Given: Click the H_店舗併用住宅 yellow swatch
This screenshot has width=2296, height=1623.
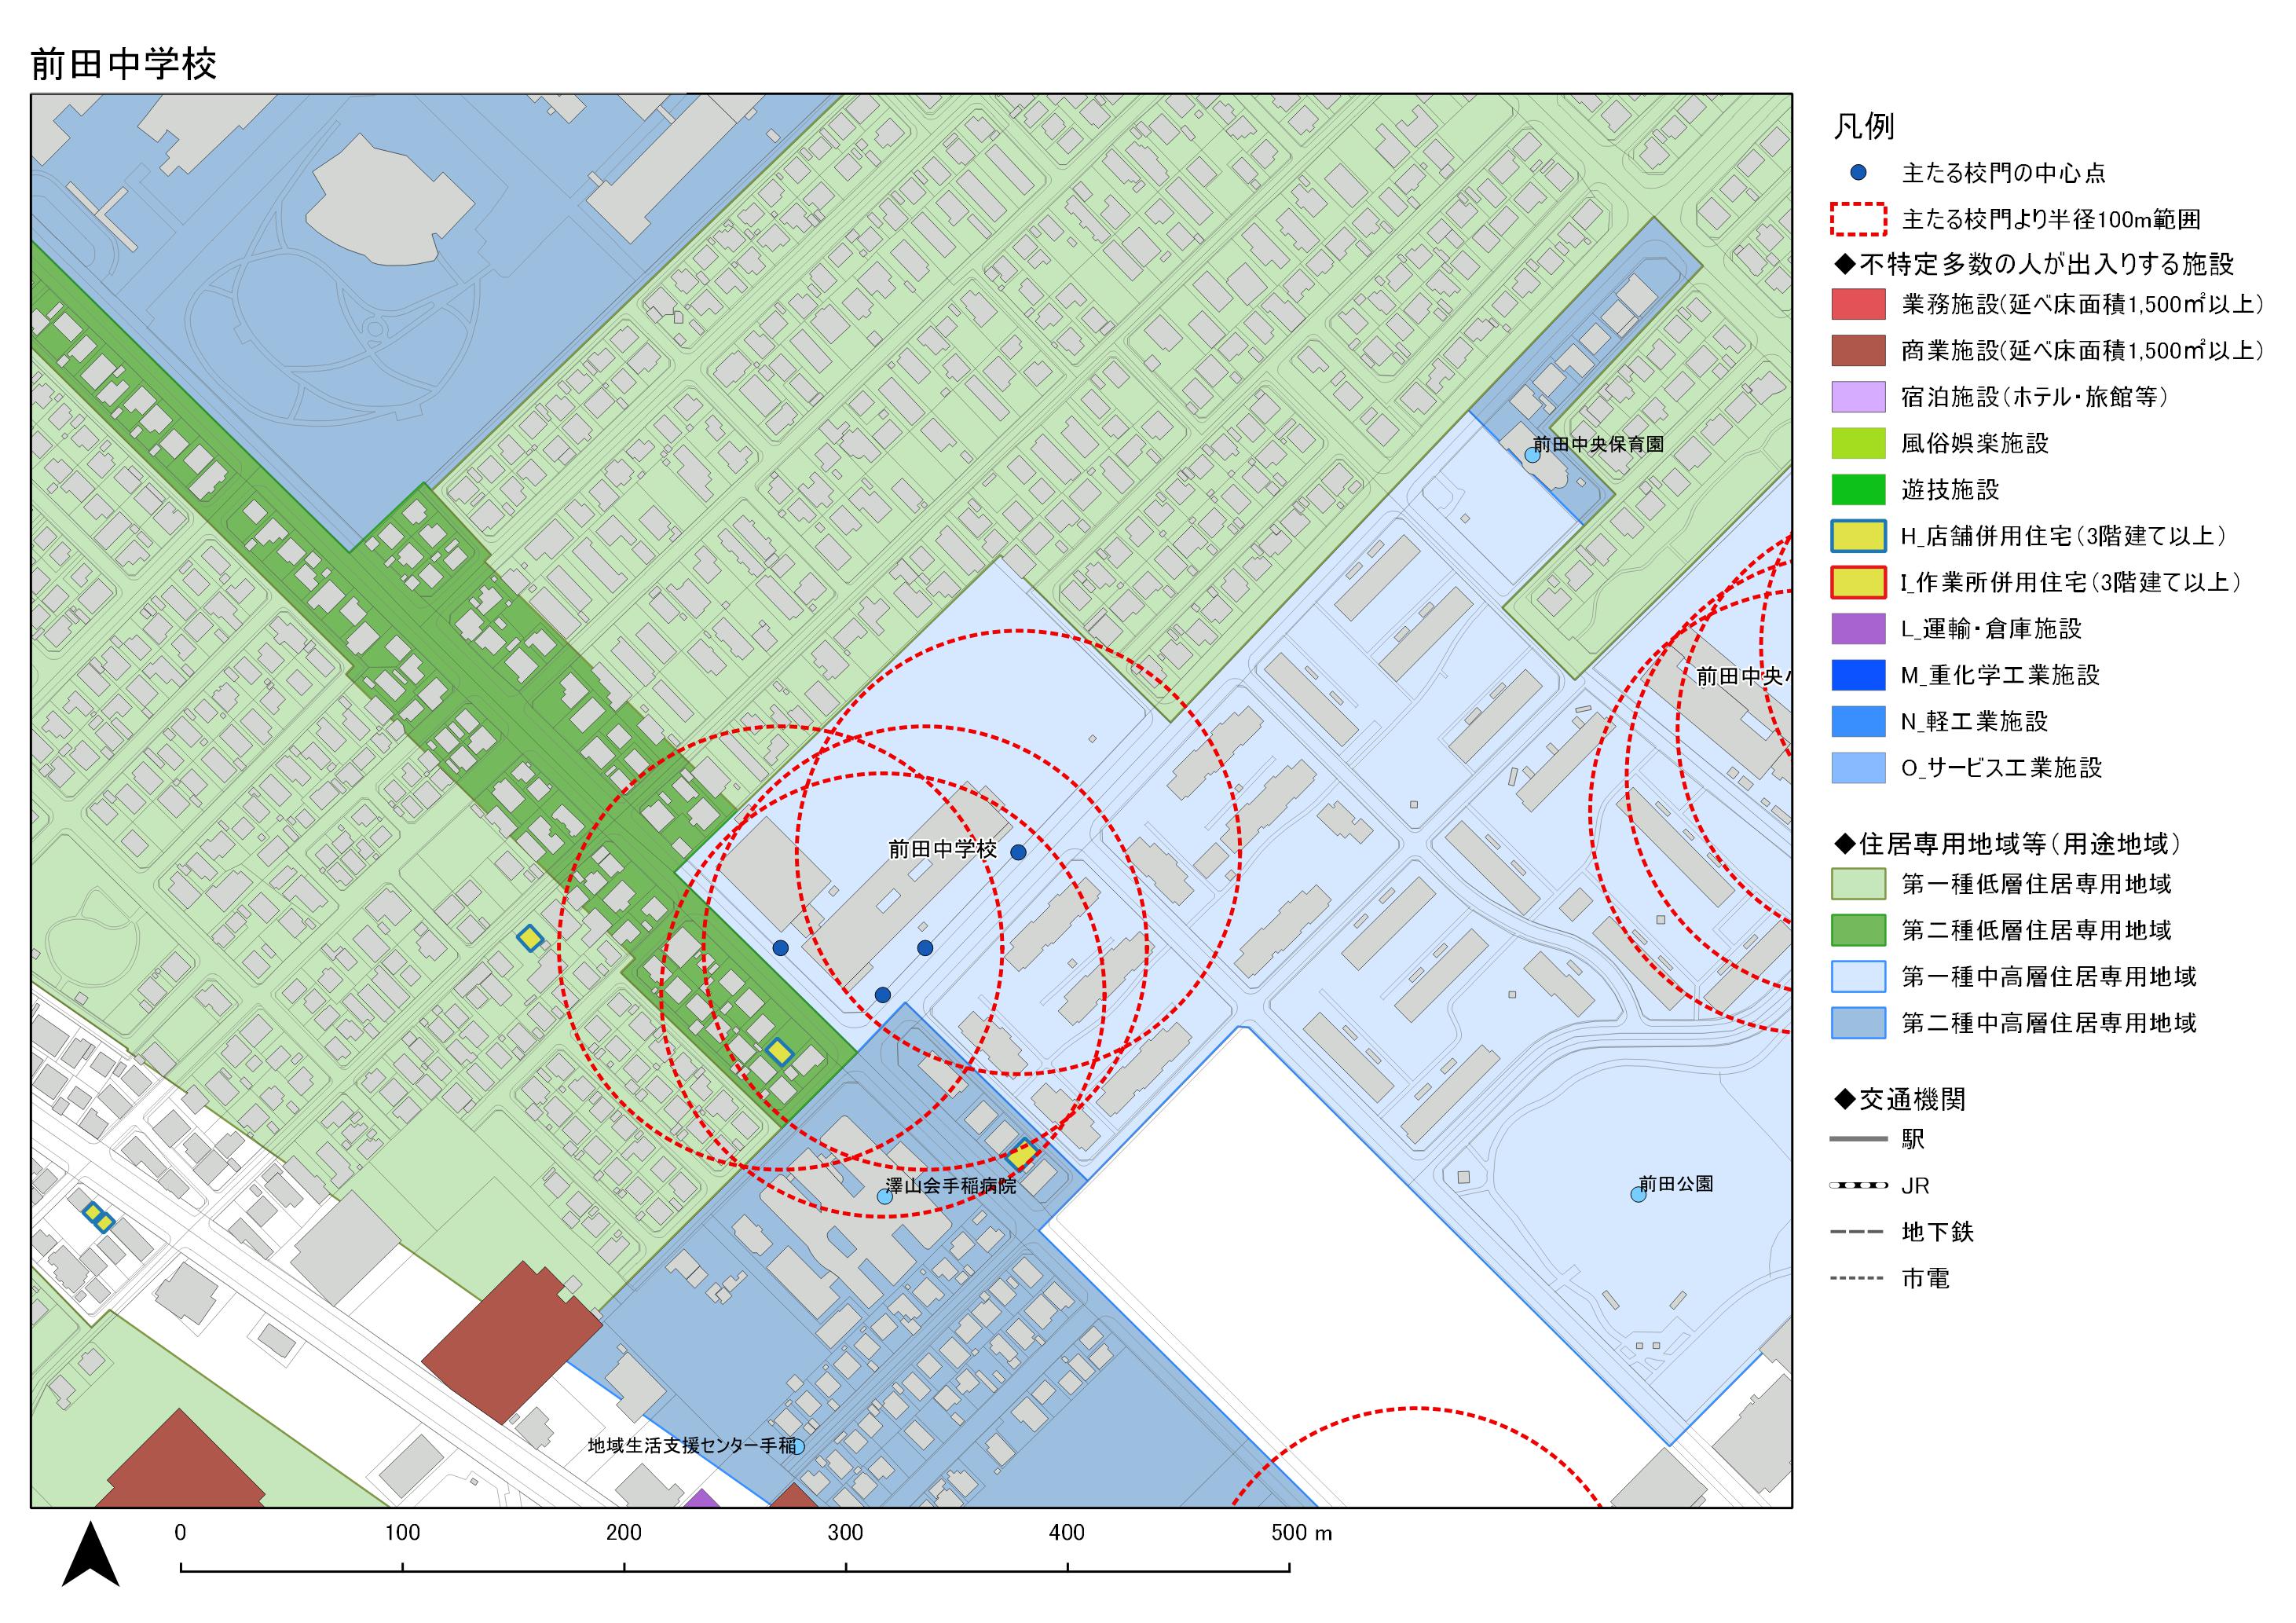Looking at the screenshot, I should (x=1858, y=536).
